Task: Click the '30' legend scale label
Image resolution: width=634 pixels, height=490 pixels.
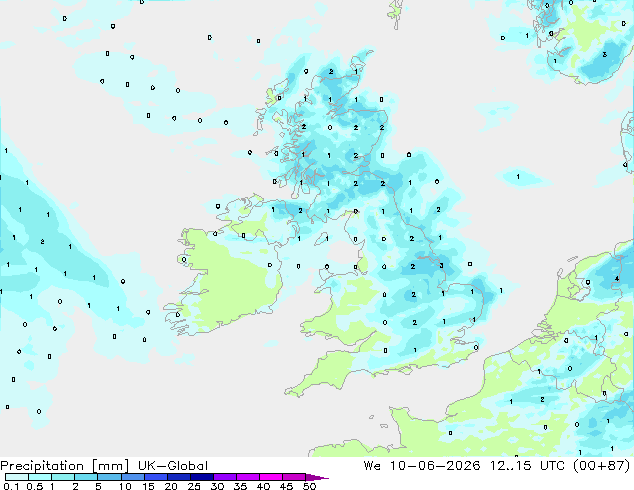Action: (x=217, y=486)
